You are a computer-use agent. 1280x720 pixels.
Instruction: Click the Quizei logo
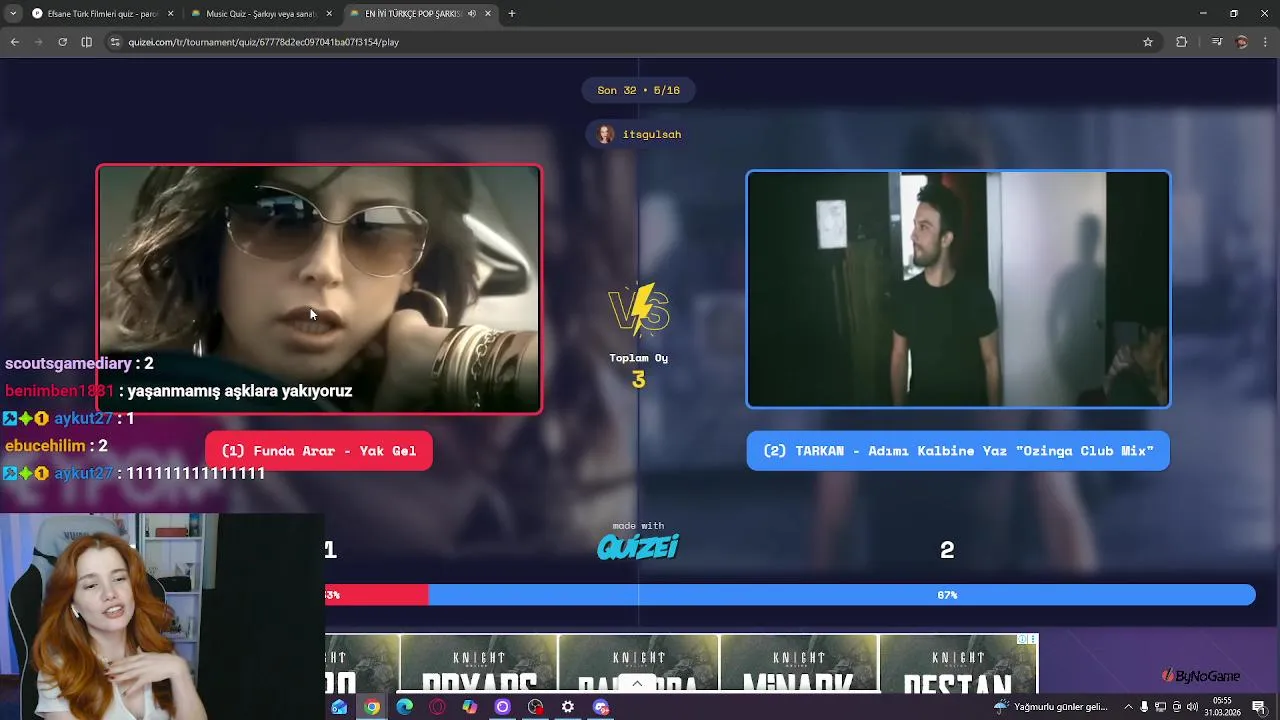(x=638, y=546)
